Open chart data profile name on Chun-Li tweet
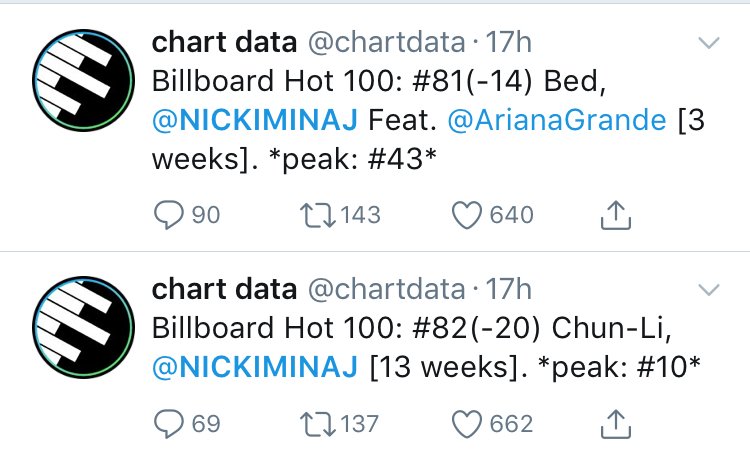 223,289
